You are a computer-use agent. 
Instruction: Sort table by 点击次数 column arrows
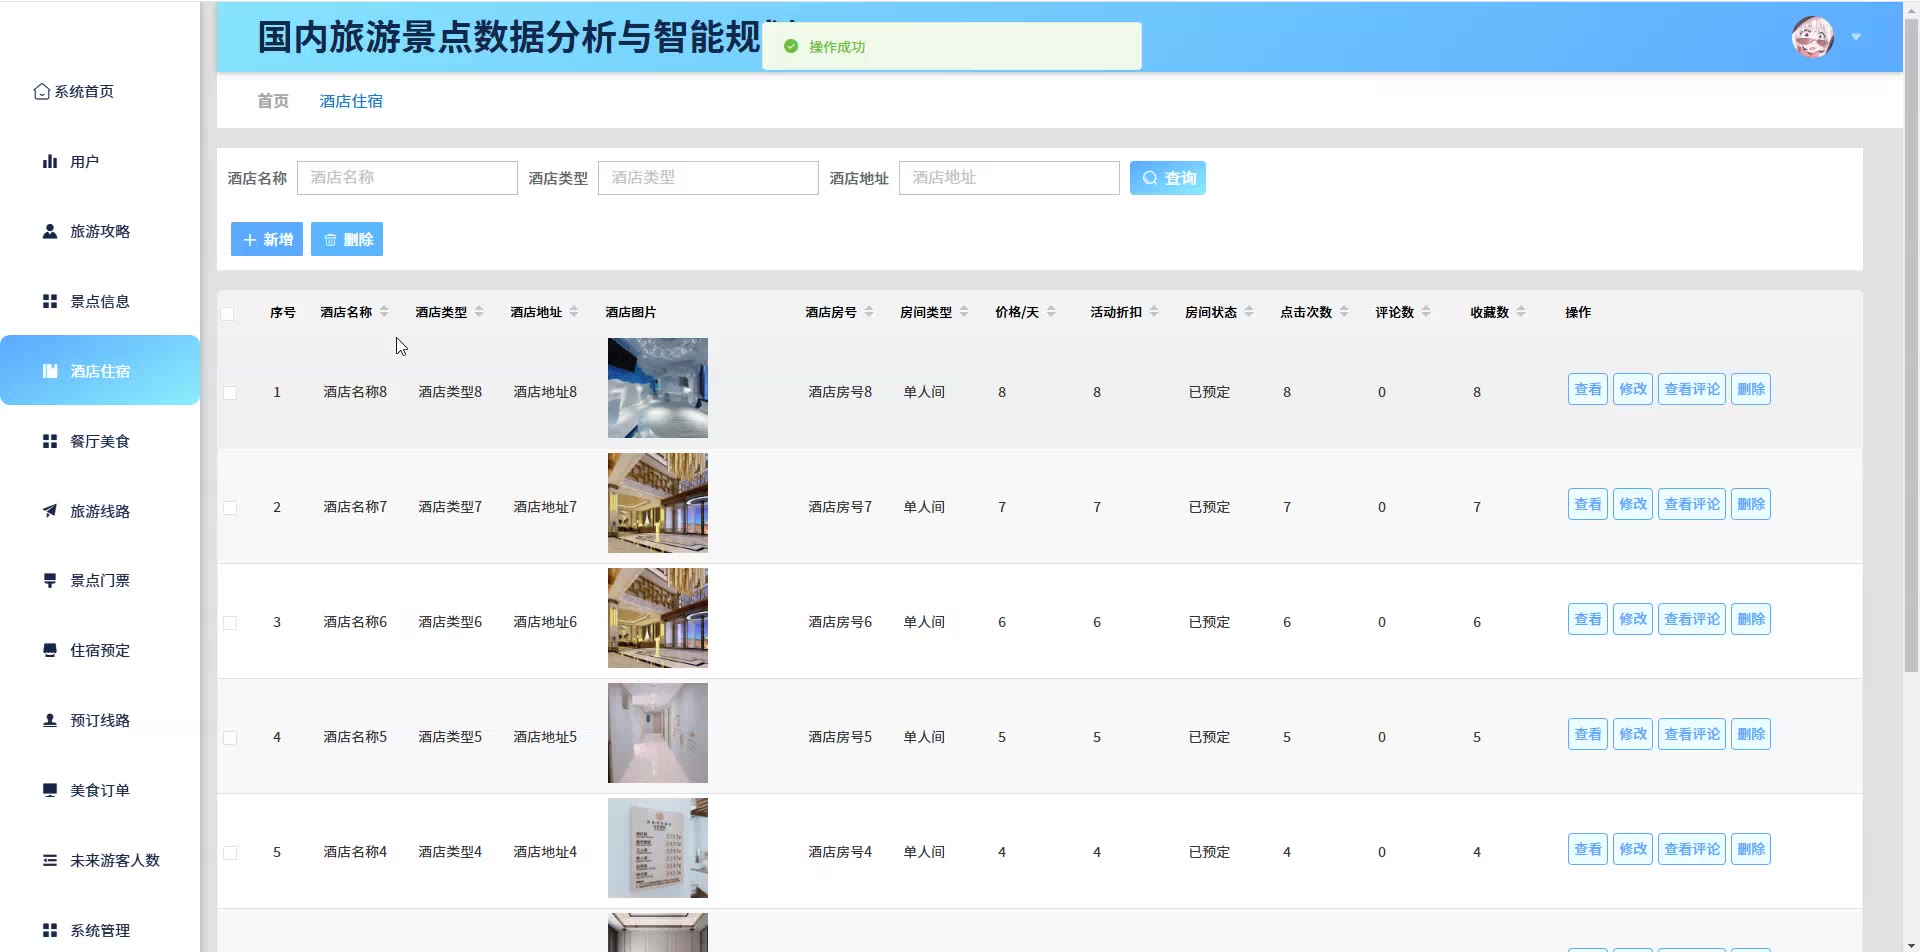[1344, 312]
